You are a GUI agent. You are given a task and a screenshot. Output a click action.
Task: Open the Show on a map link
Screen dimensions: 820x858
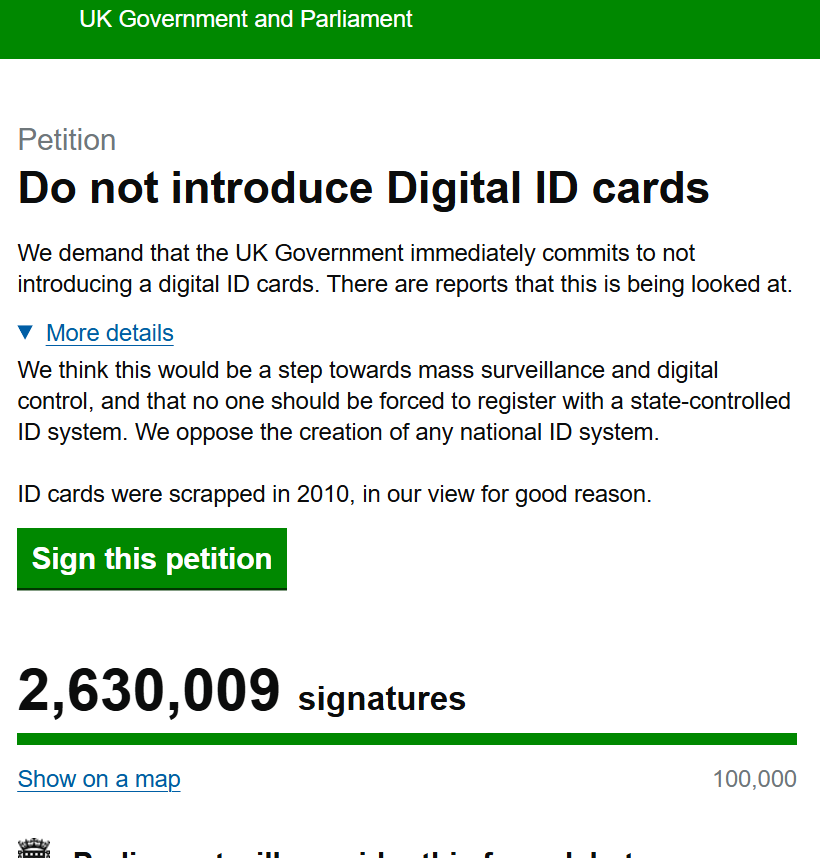(99, 779)
